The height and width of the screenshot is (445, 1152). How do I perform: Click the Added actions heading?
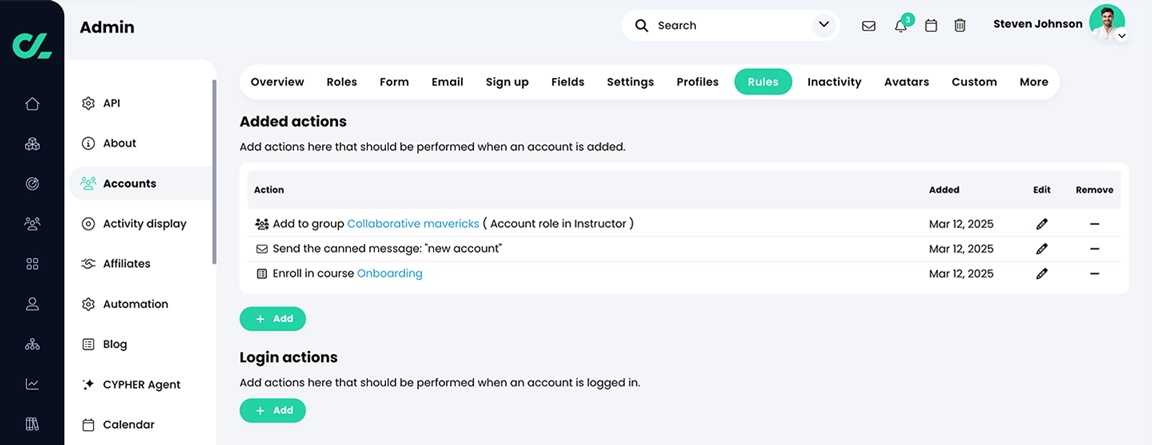[292, 122]
